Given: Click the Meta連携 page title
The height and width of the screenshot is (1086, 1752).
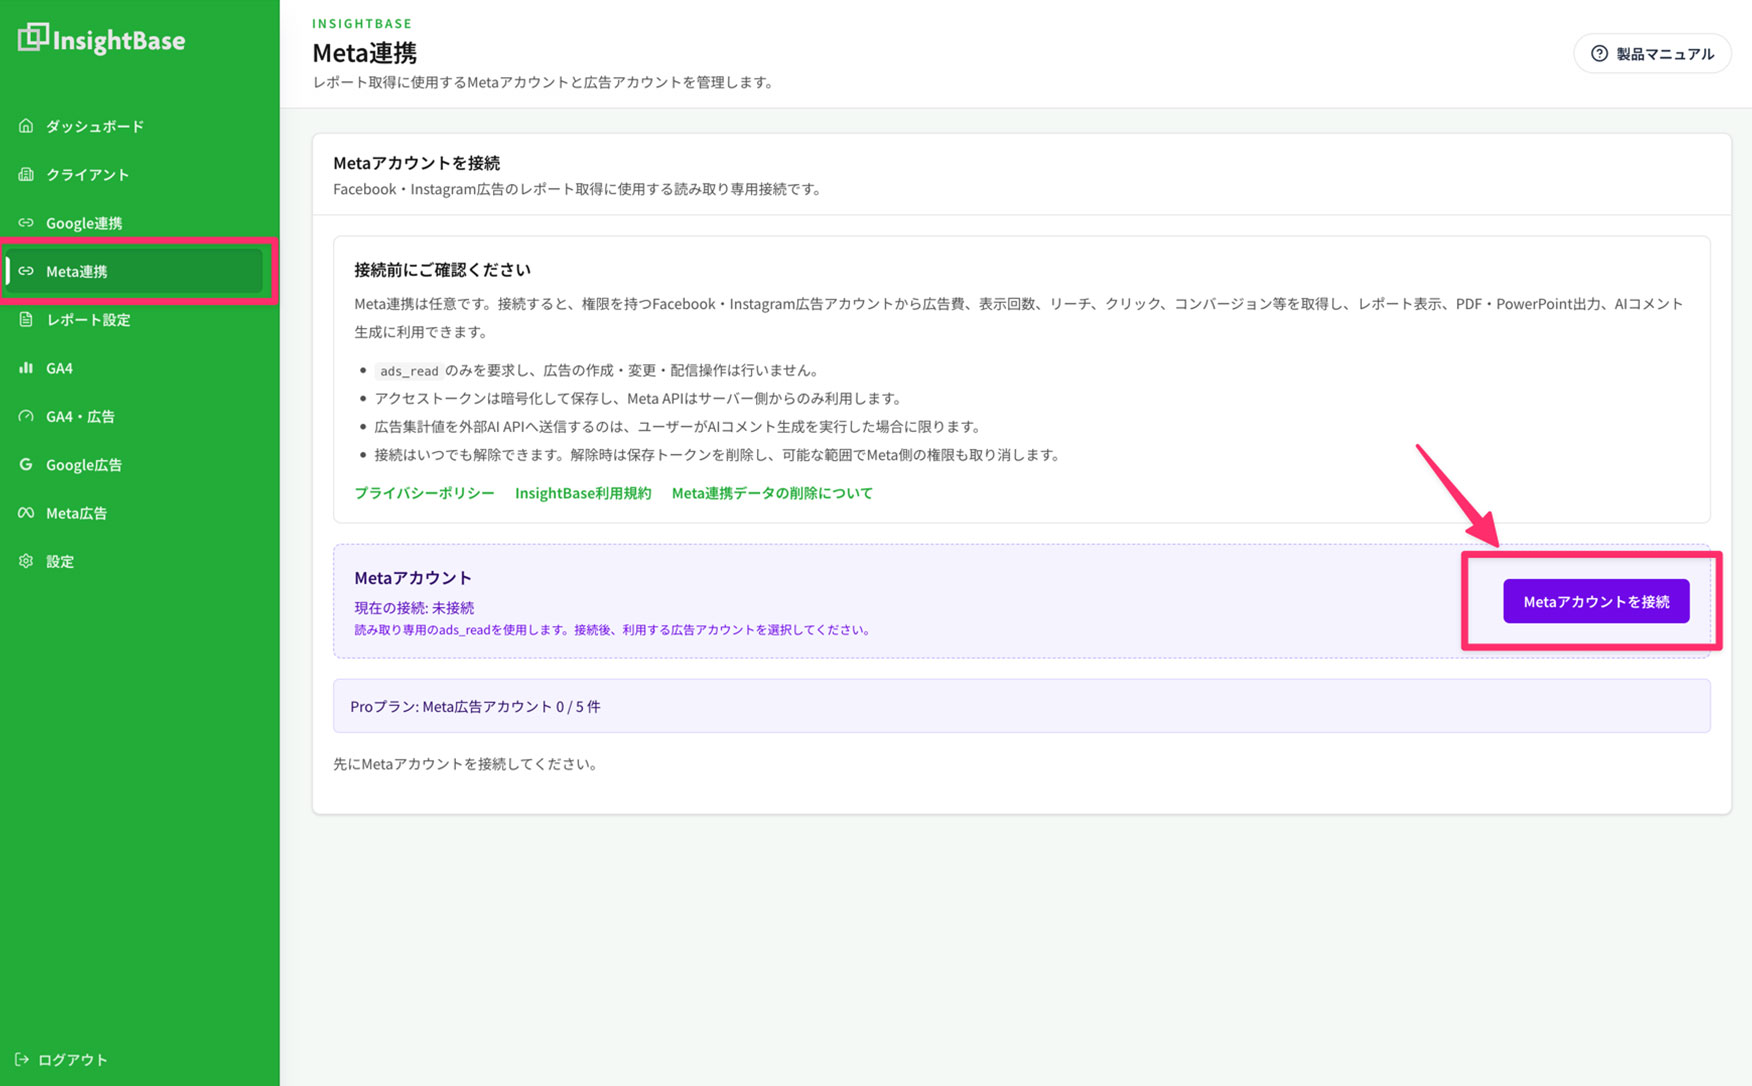Looking at the screenshot, I should 365,52.
